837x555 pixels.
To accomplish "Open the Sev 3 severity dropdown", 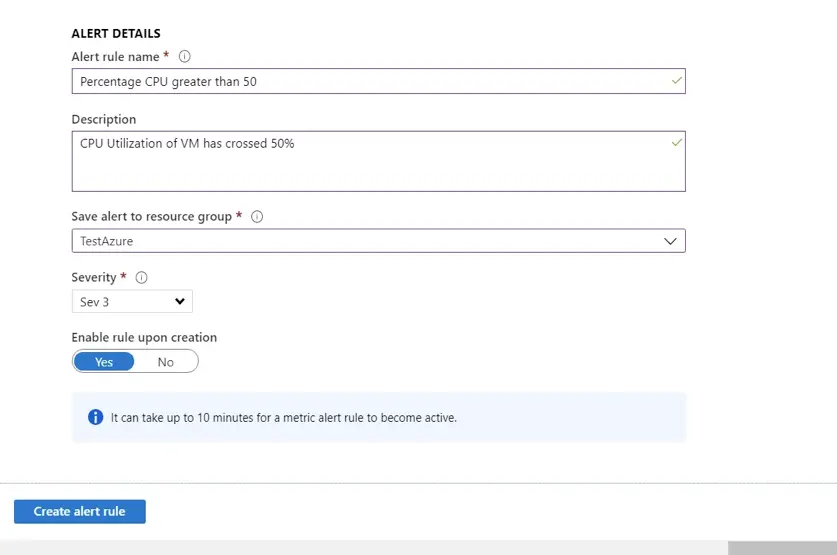I will [132, 302].
